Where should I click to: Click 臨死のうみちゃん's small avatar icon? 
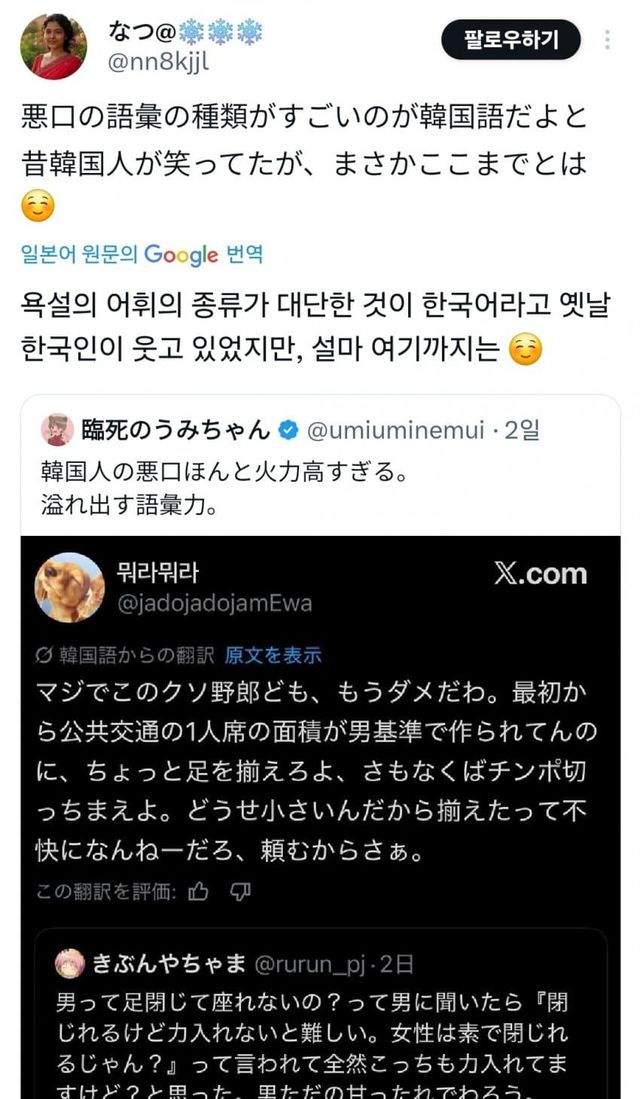[x=57, y=430]
